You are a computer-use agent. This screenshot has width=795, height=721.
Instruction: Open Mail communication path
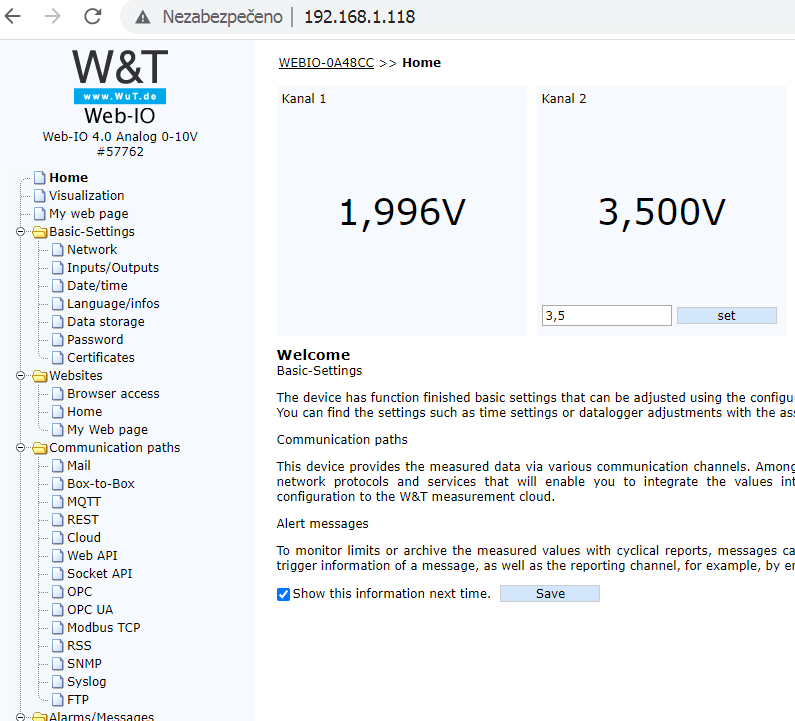tap(79, 465)
